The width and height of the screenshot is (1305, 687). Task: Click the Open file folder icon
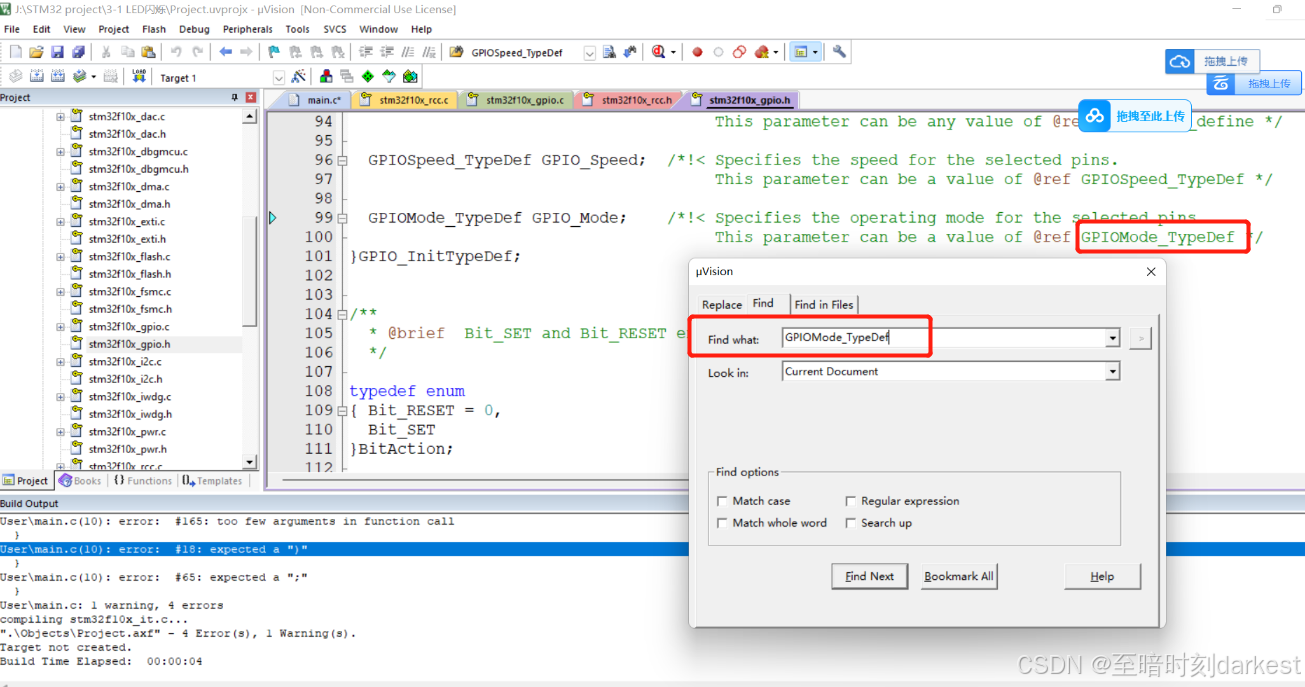(x=37, y=52)
